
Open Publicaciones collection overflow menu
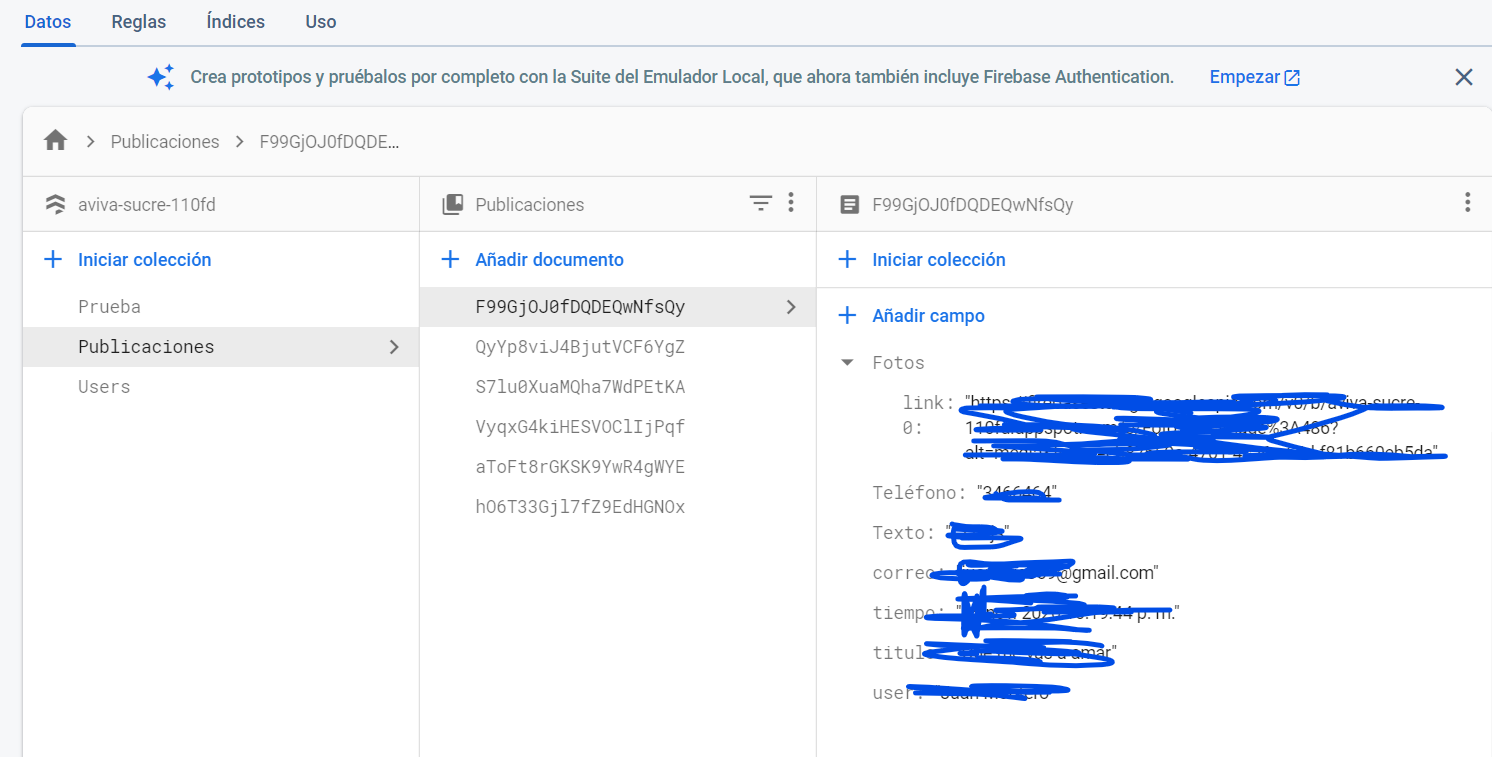tap(791, 203)
